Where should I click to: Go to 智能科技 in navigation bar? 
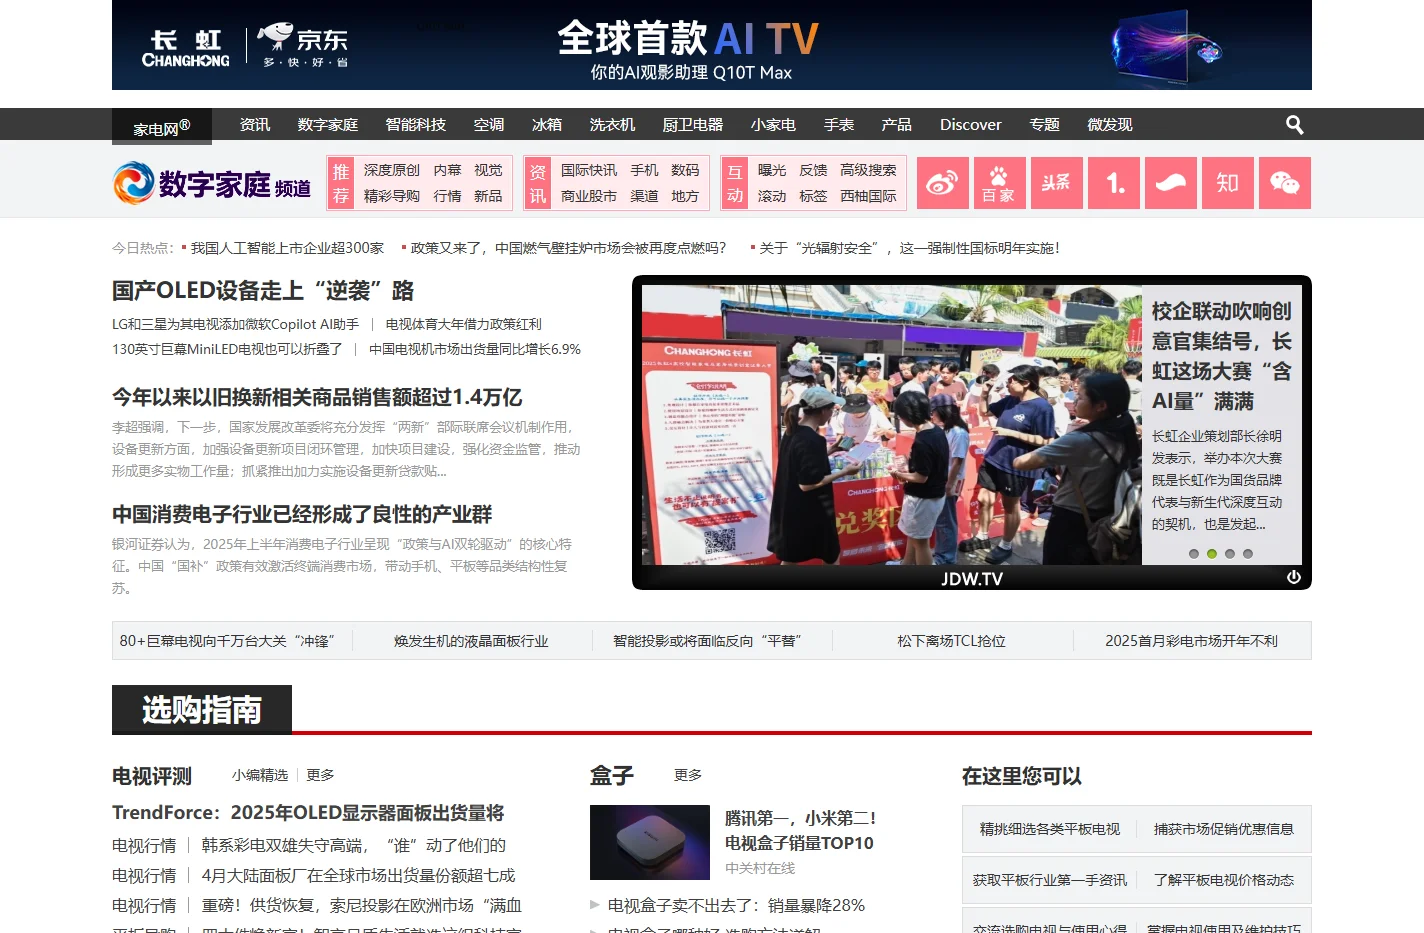point(416,125)
